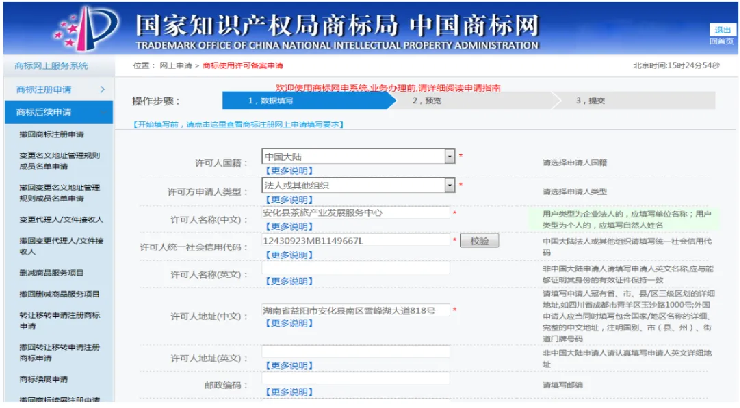Open the 许可人国籍 dropdown
The height and width of the screenshot is (408, 740).
pos(449,157)
